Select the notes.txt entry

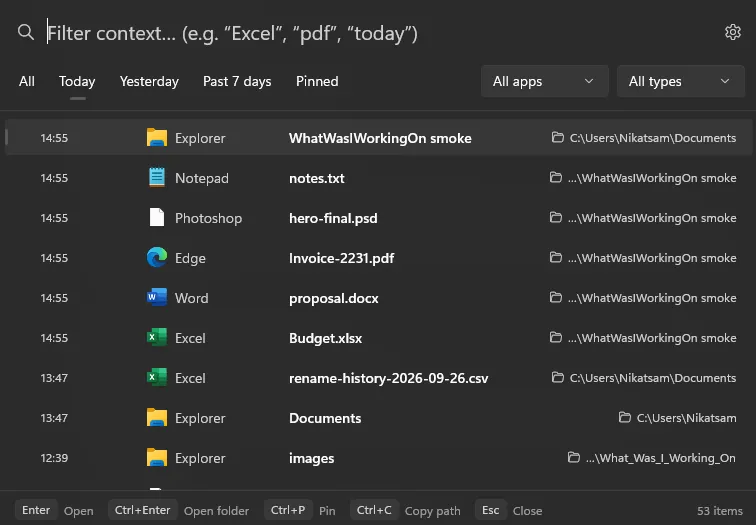[x=378, y=178]
